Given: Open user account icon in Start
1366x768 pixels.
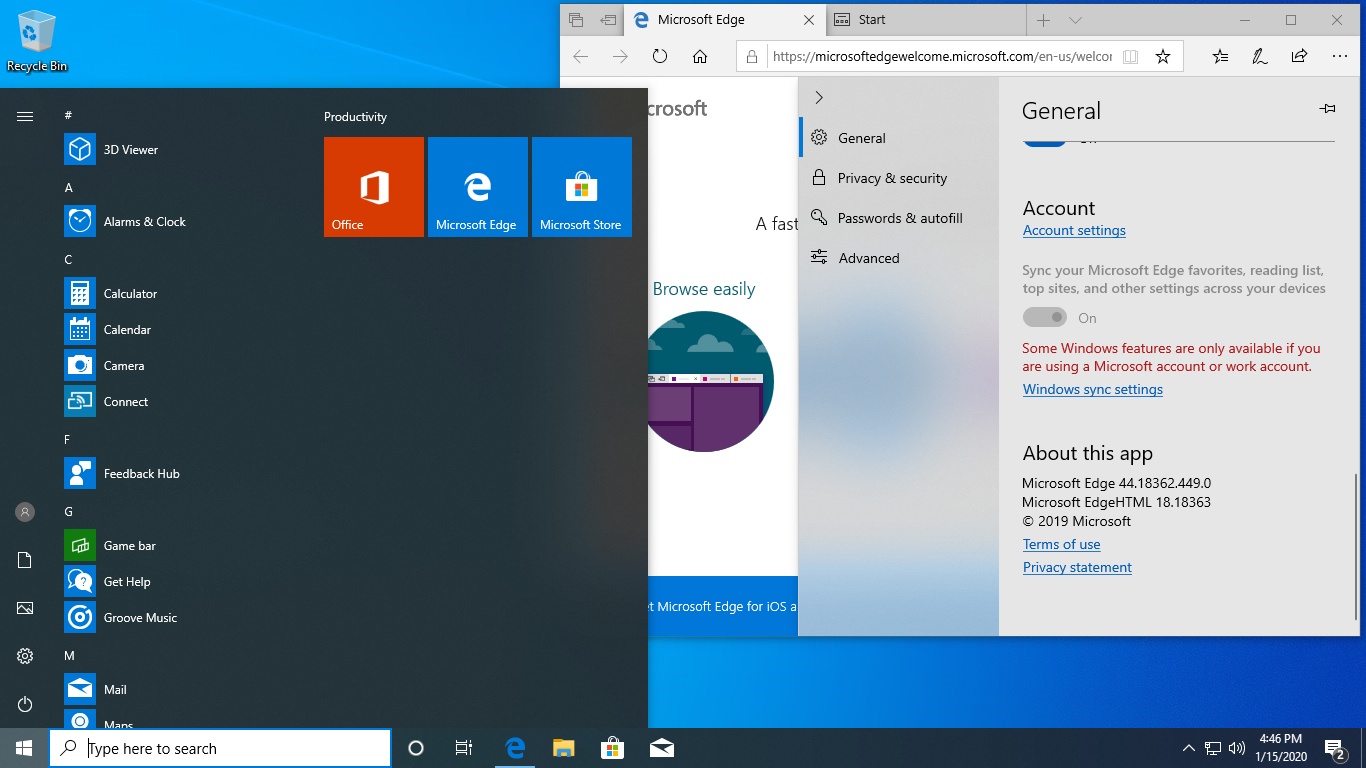Looking at the screenshot, I should 25,512.
